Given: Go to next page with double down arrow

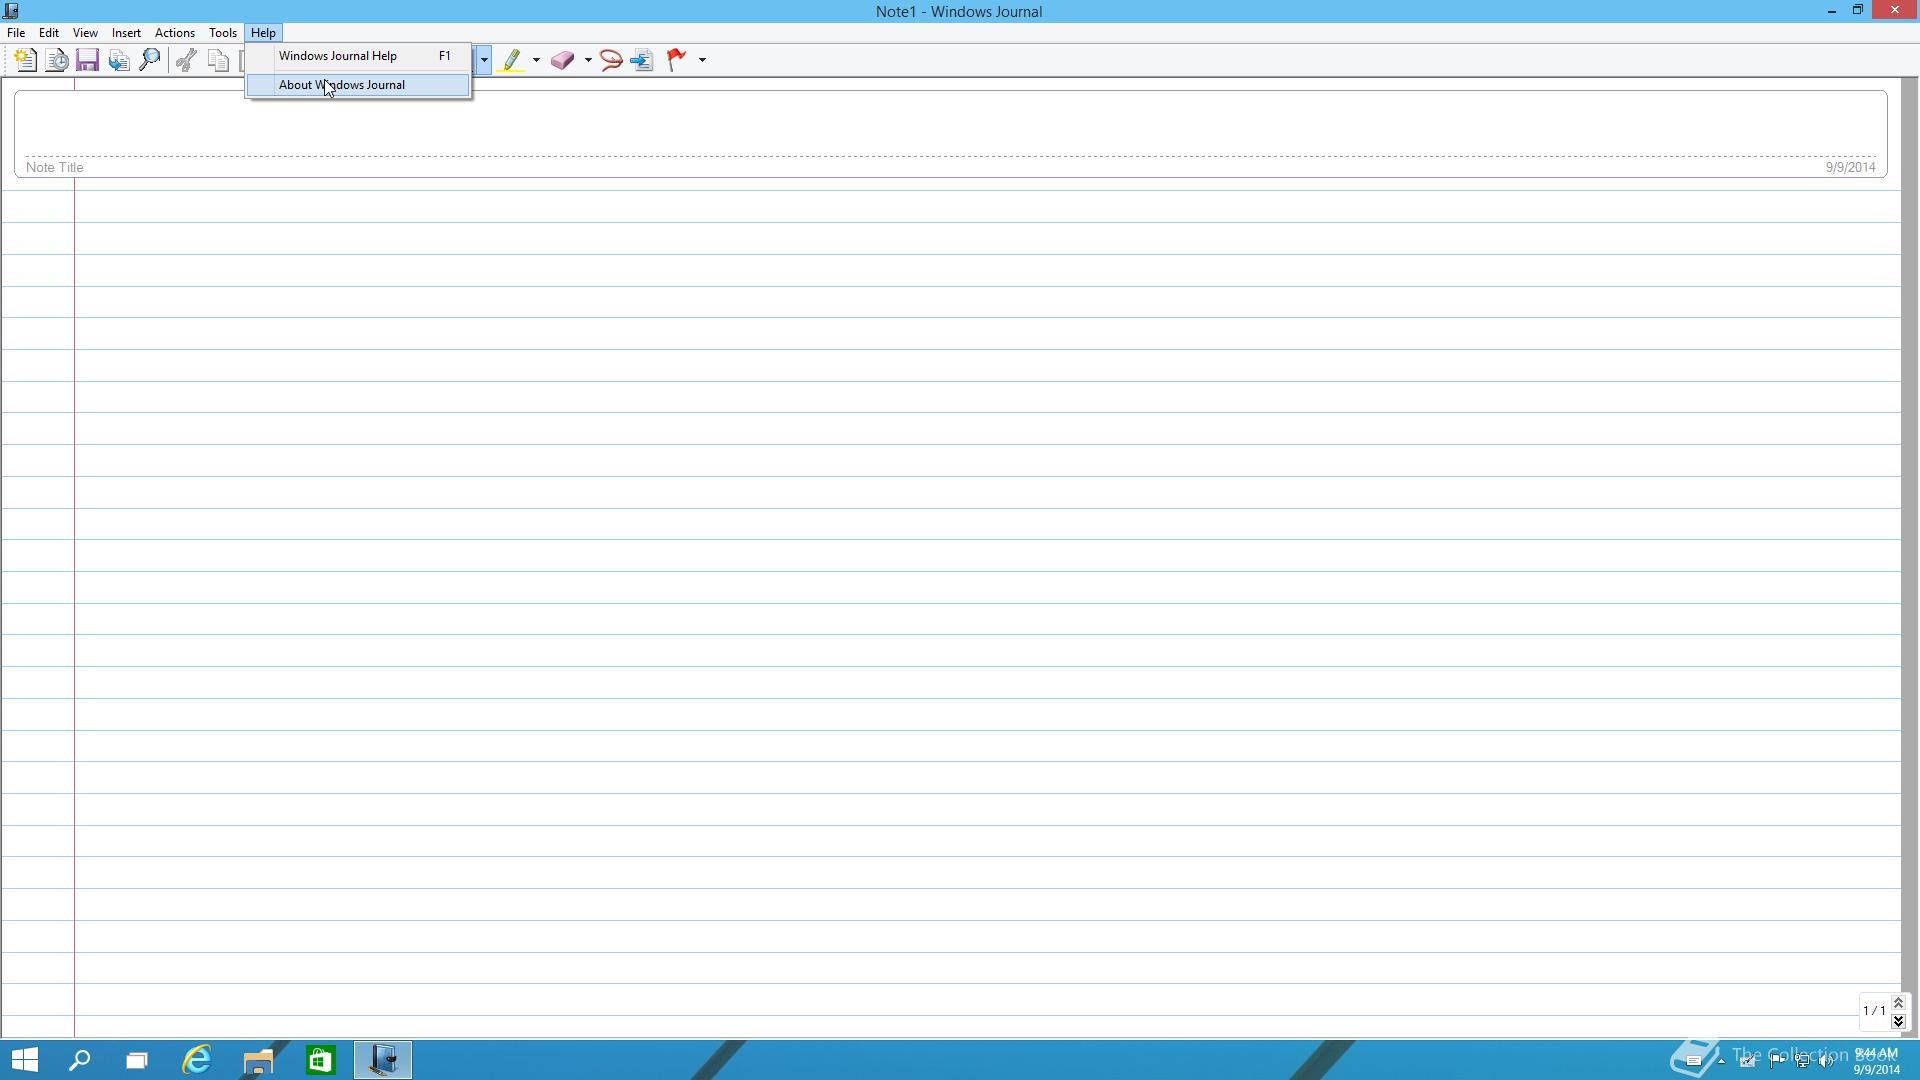Looking at the screenshot, I should coord(1898,1021).
